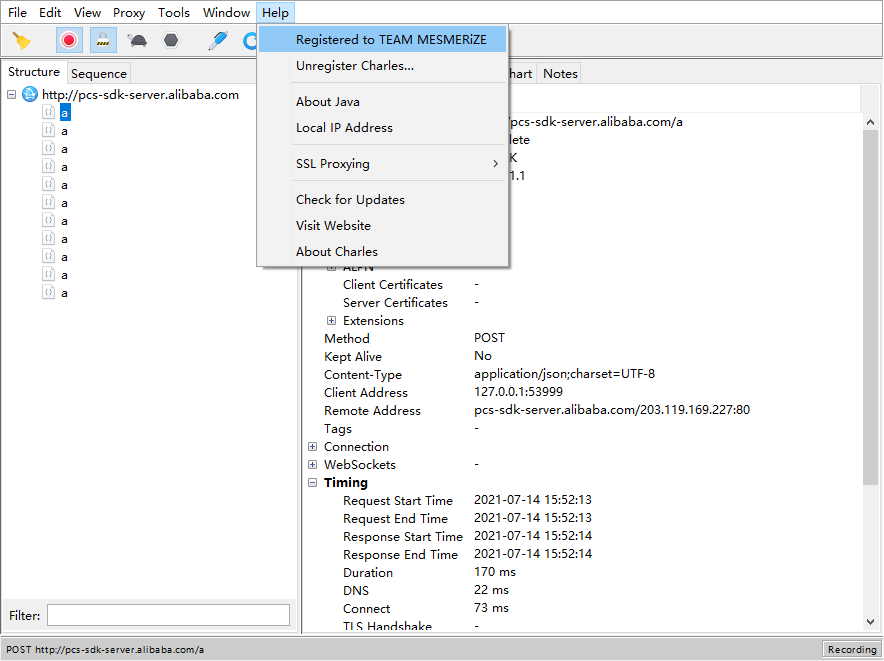
Task: Select the Content-Type label
Action: click(363, 374)
